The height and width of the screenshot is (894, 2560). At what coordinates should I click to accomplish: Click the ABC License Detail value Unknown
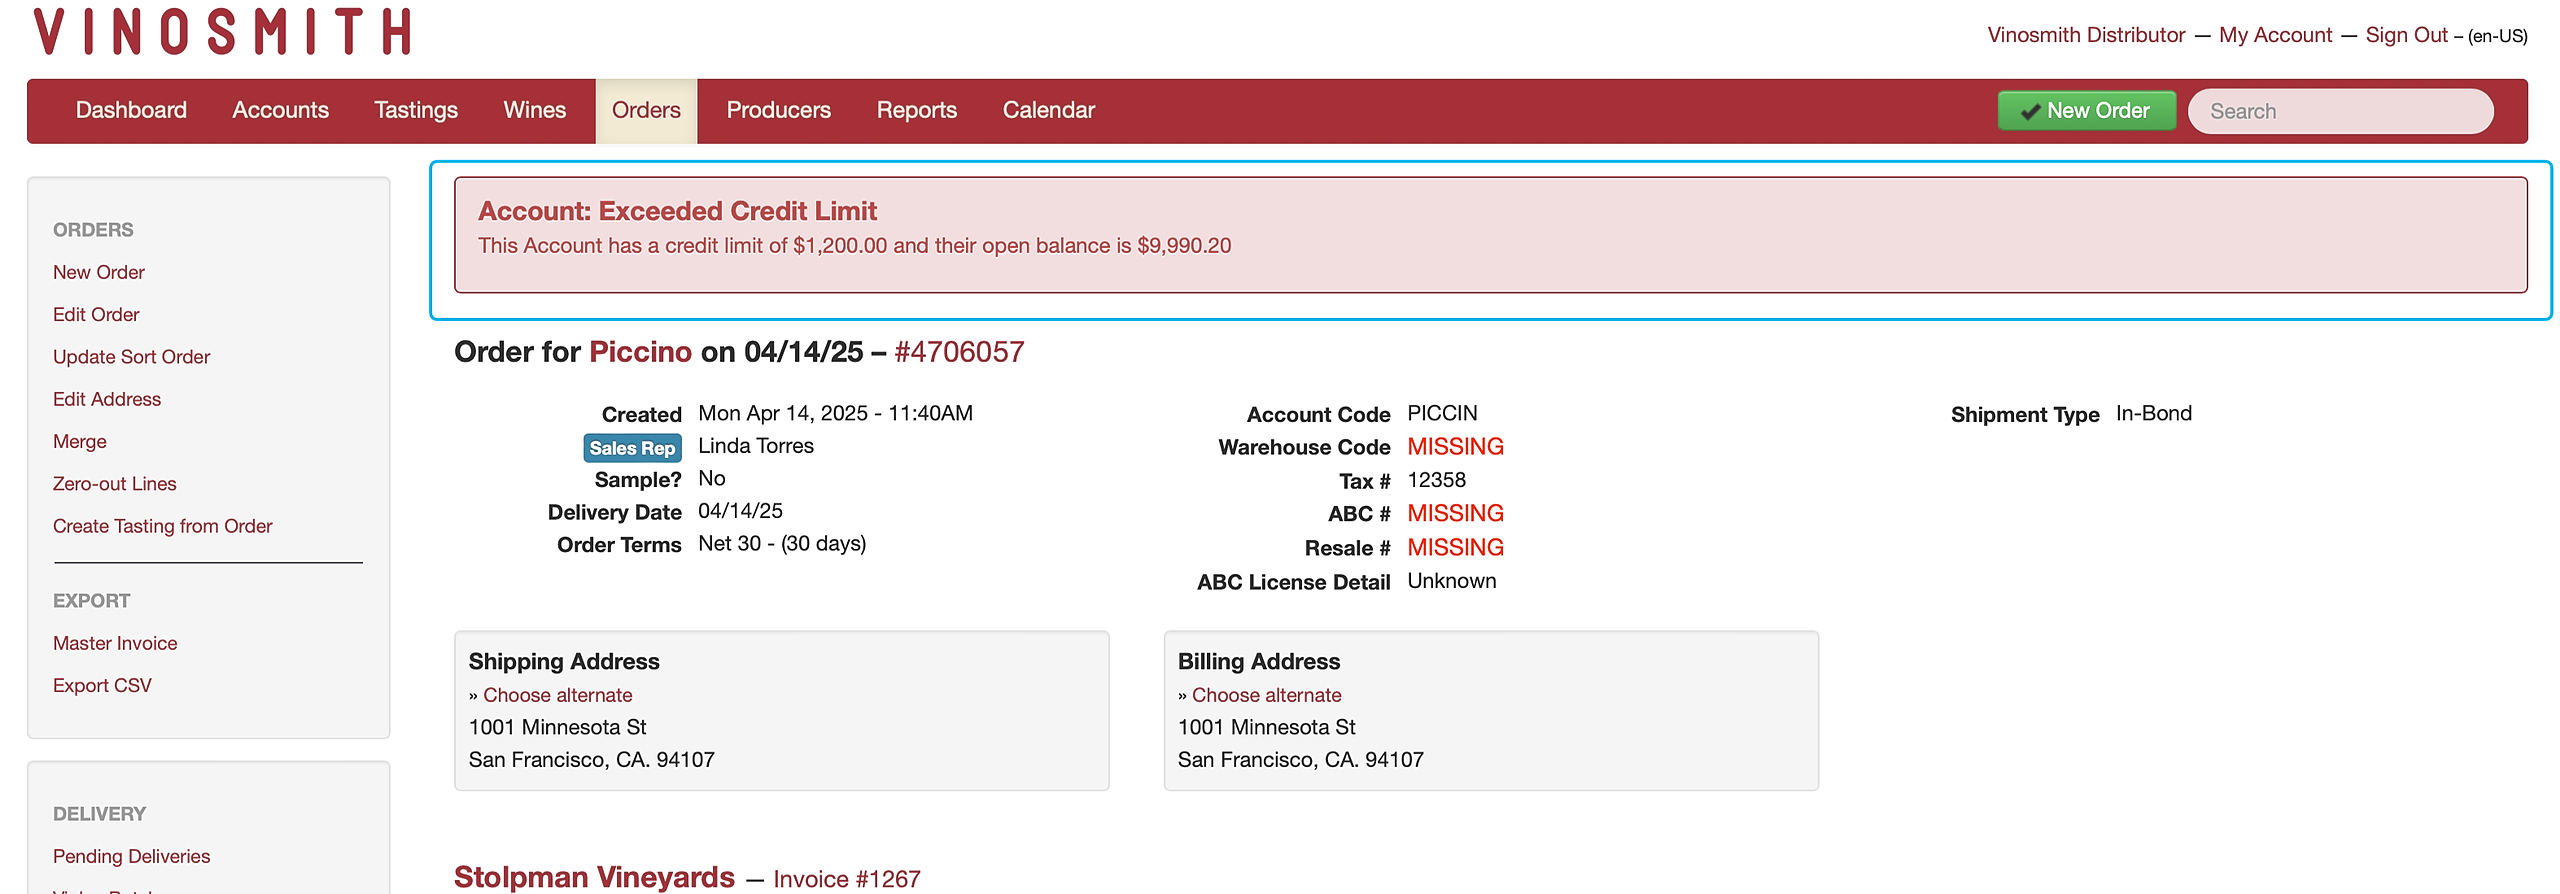pyautogui.click(x=1451, y=581)
